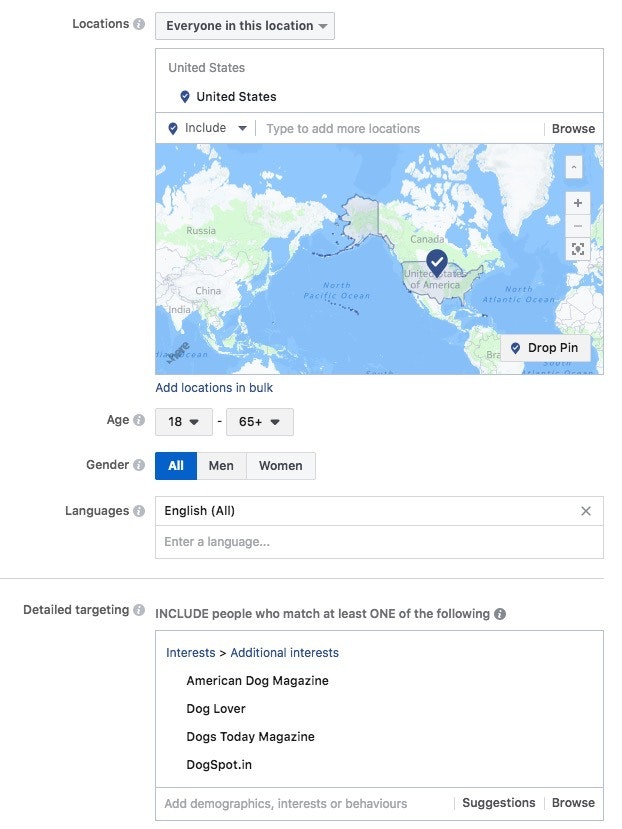Screen dimensions: 622x829
Task: Click the info icon beside Languages label
Action: tap(139, 511)
